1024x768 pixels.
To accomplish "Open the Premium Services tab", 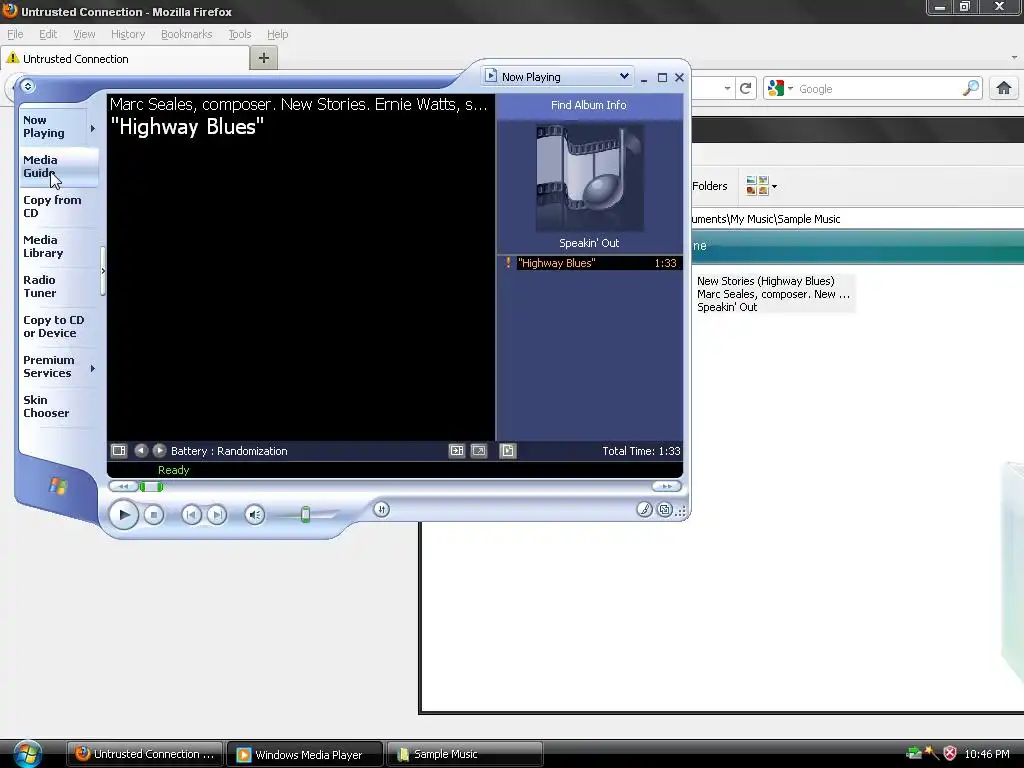I will click(48, 366).
